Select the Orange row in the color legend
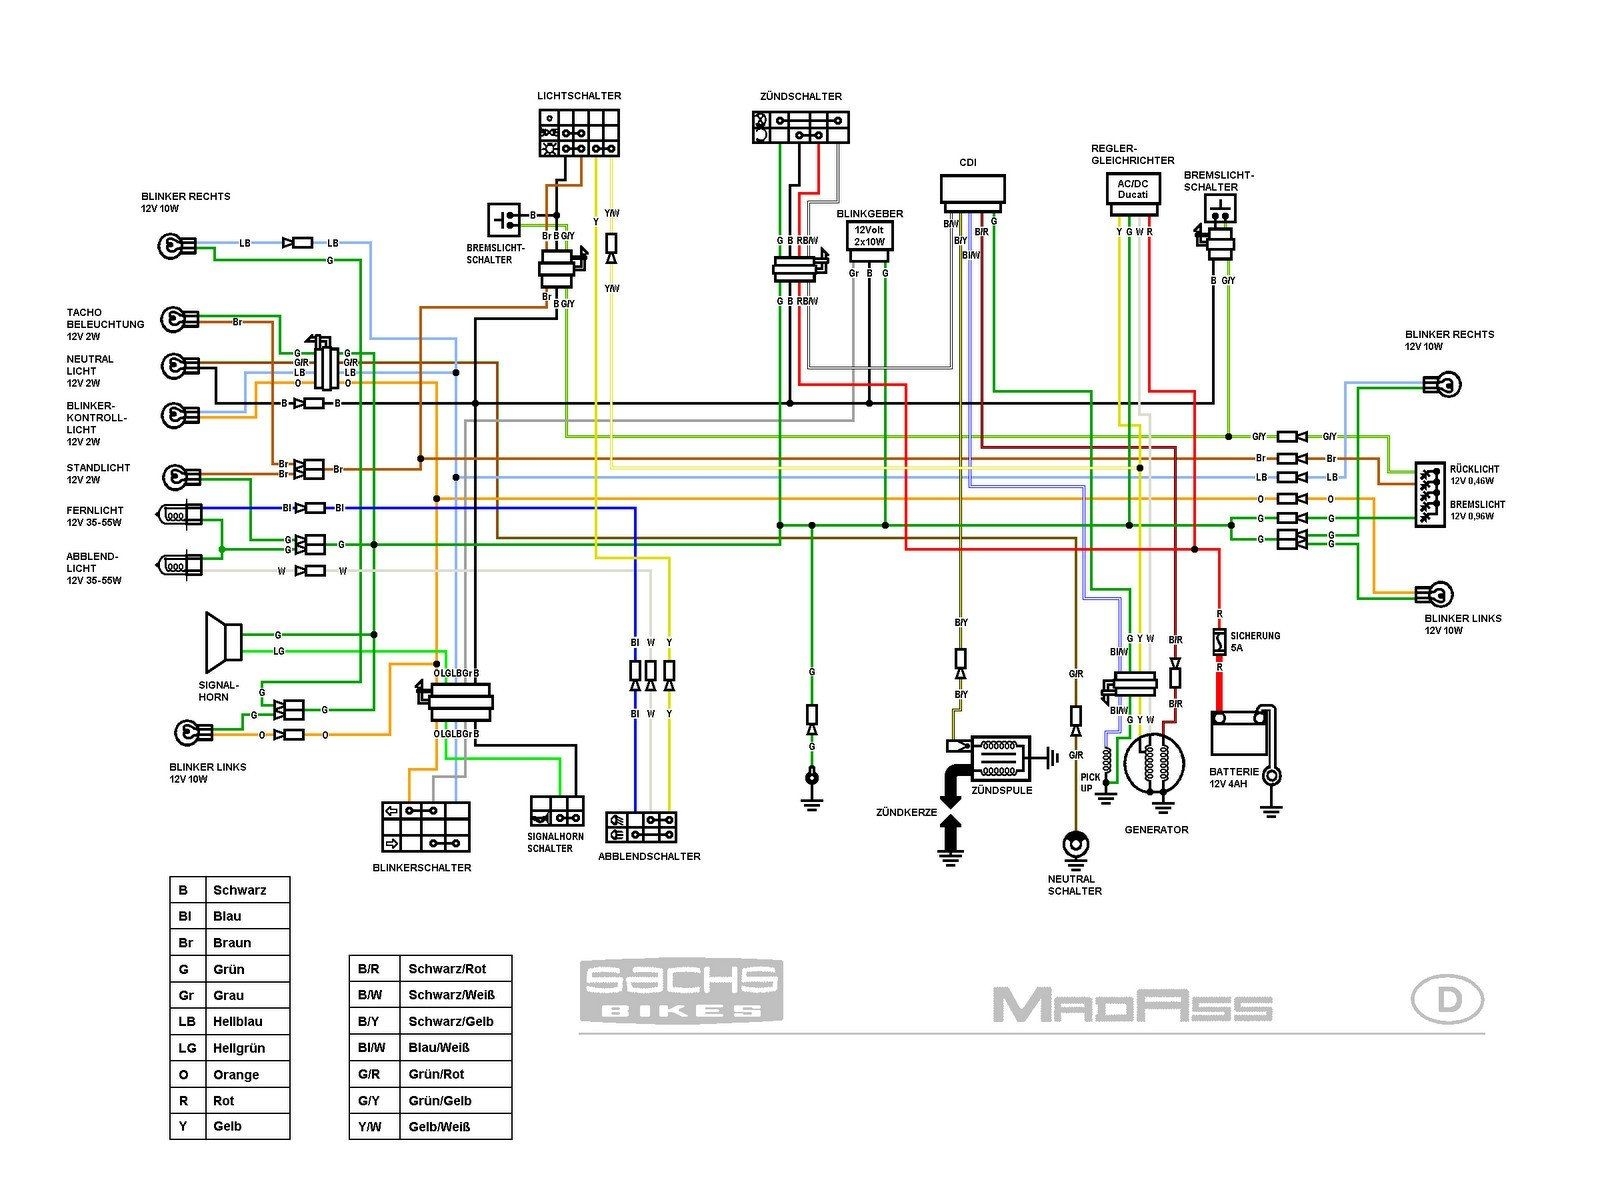The image size is (1600, 1200). pos(230,1075)
